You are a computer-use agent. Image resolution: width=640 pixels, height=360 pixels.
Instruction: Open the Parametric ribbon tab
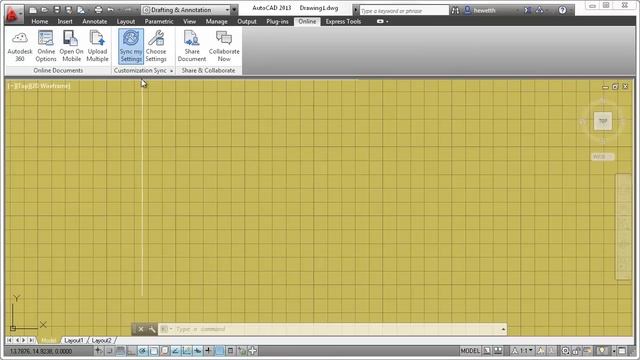tap(159, 21)
